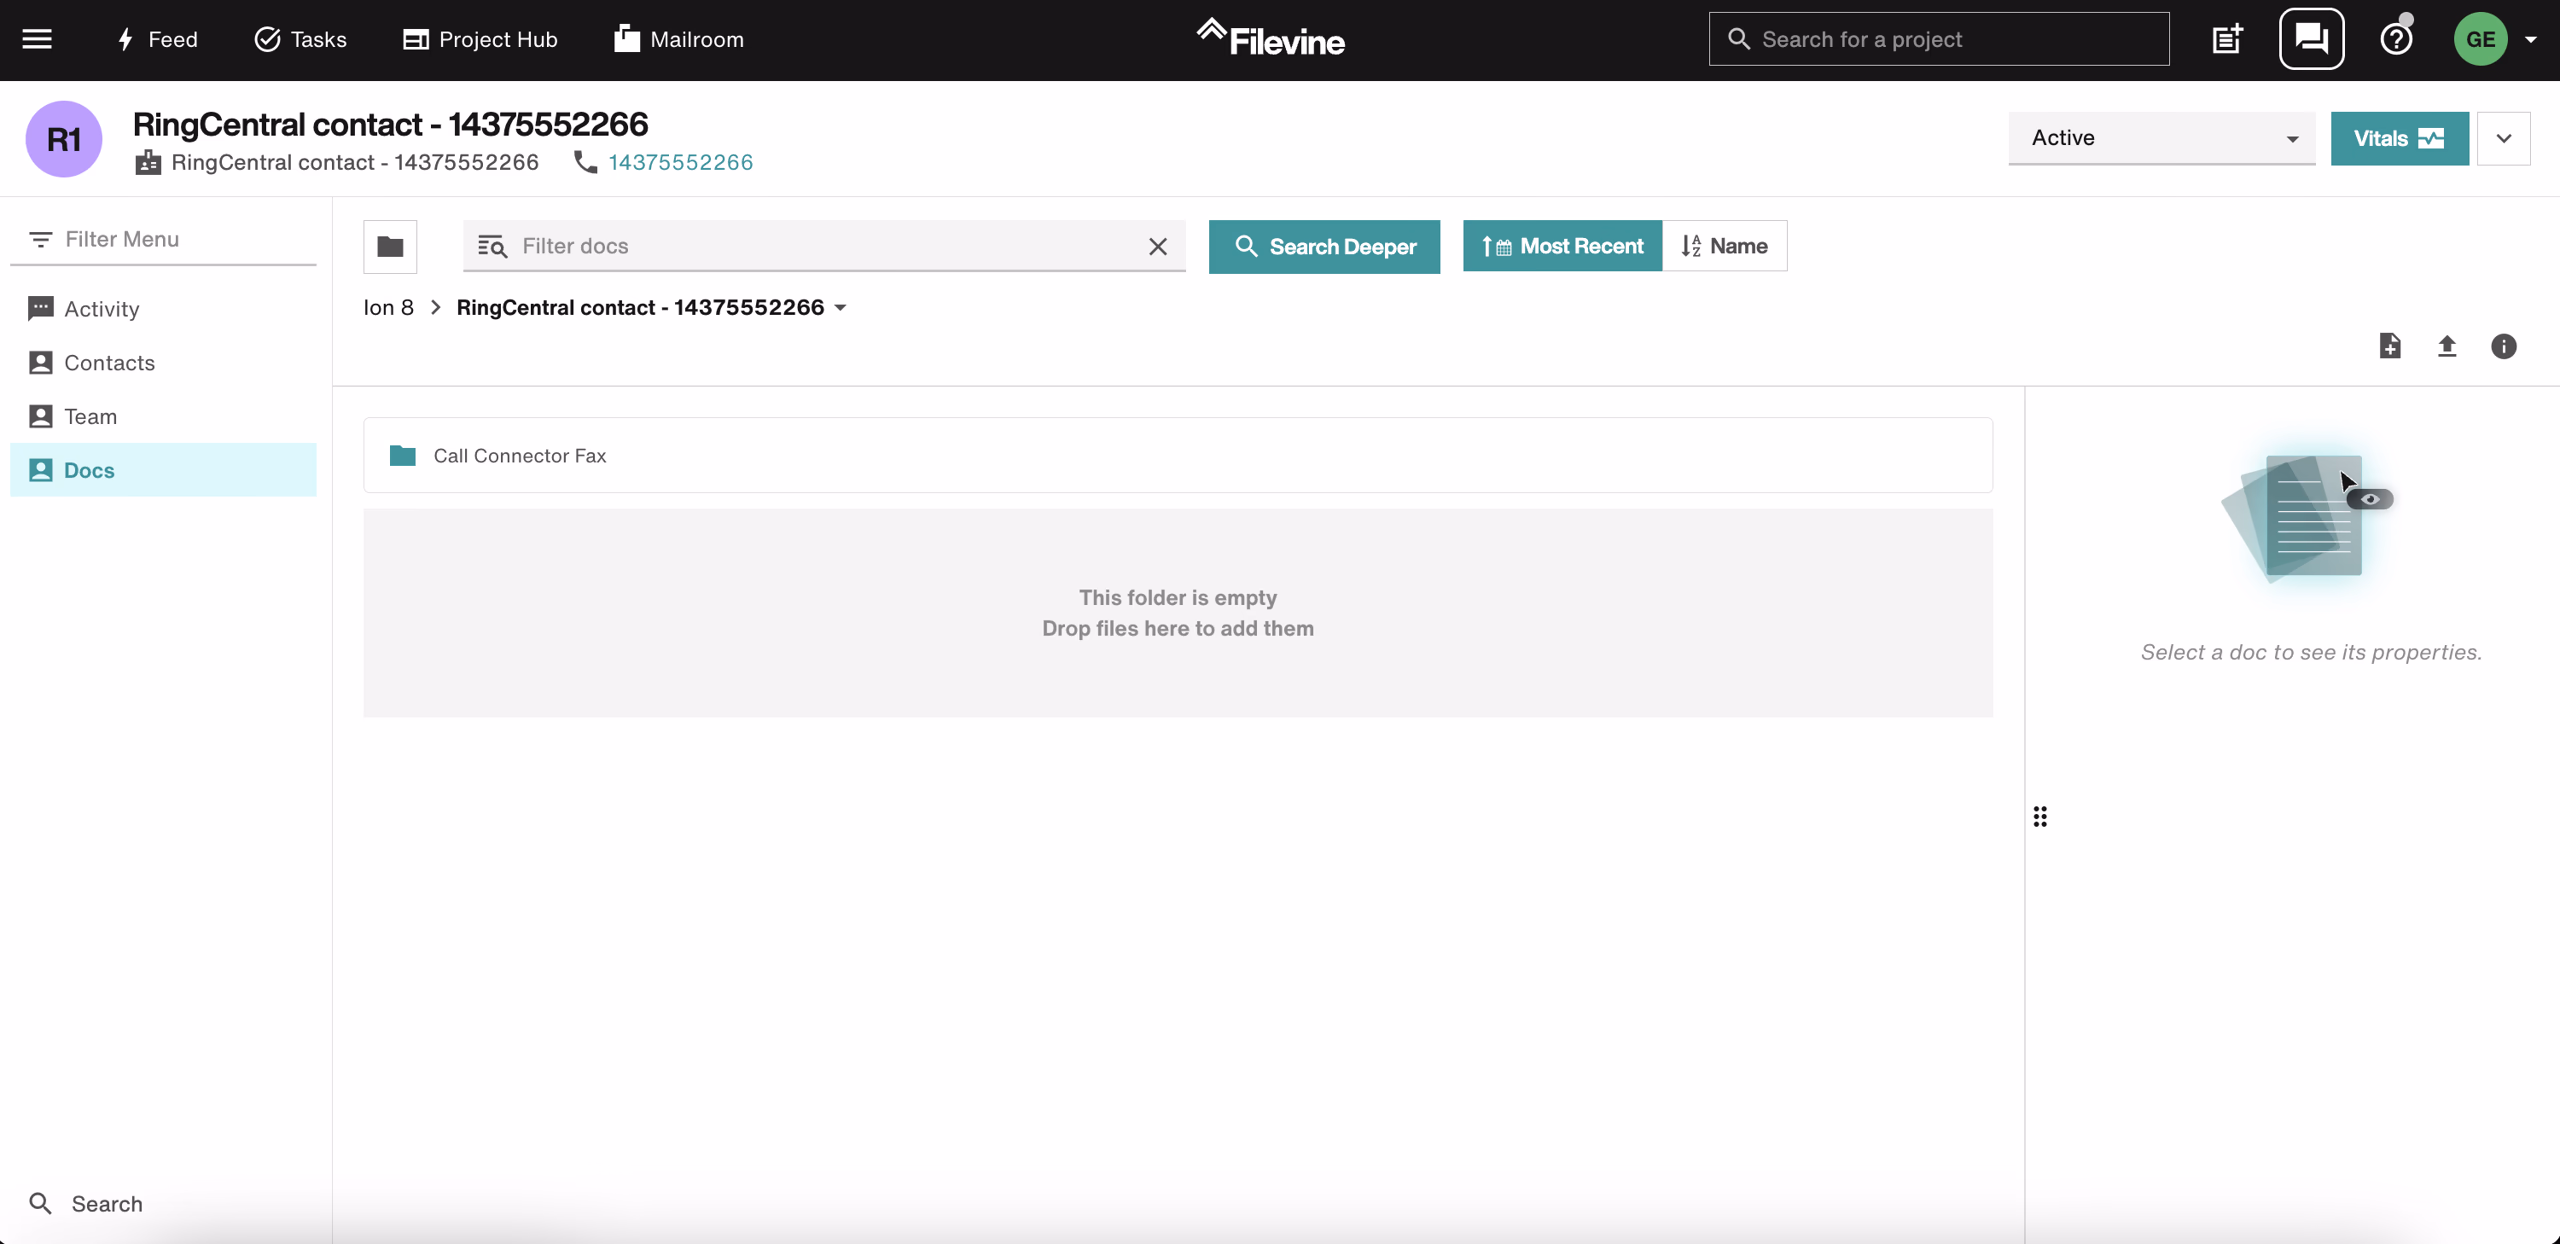
Task: Switch to the Contacts section in sidebar
Action: [109, 362]
